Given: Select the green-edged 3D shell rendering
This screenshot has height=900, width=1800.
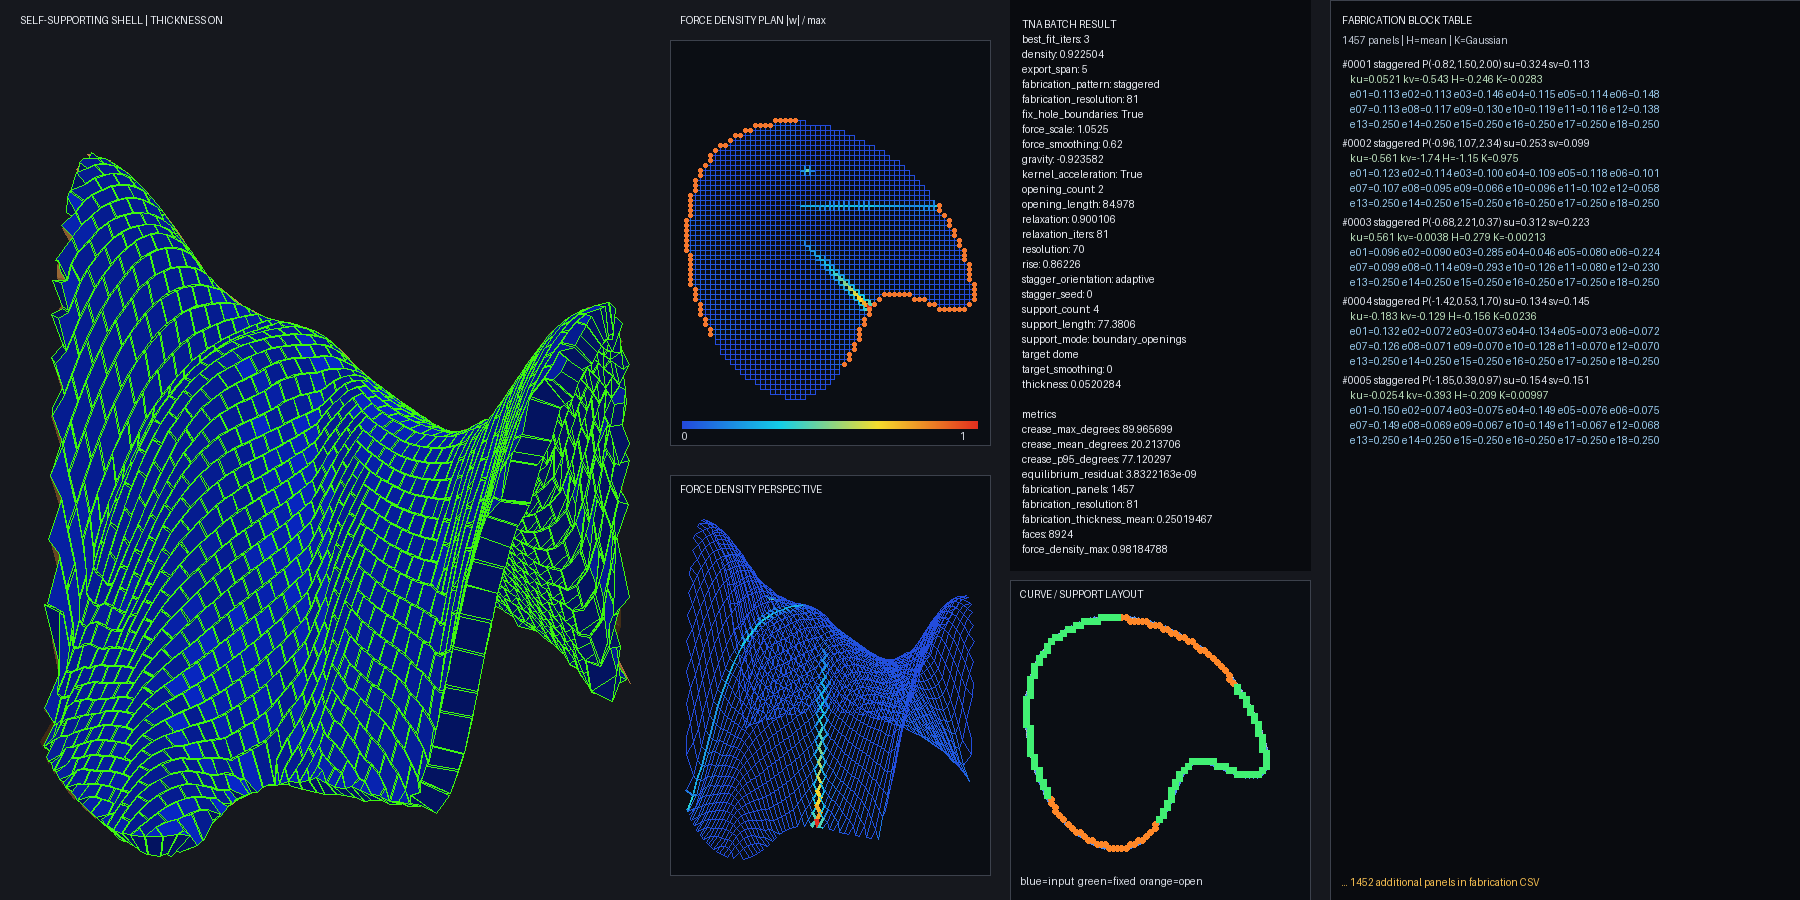Looking at the screenshot, I should (x=337, y=505).
